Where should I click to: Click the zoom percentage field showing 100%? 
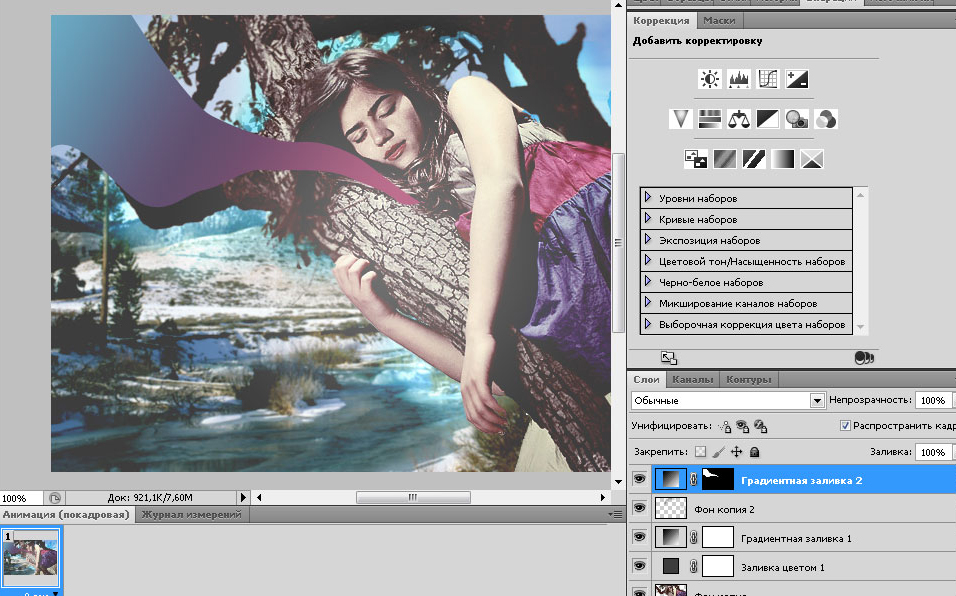[21, 498]
